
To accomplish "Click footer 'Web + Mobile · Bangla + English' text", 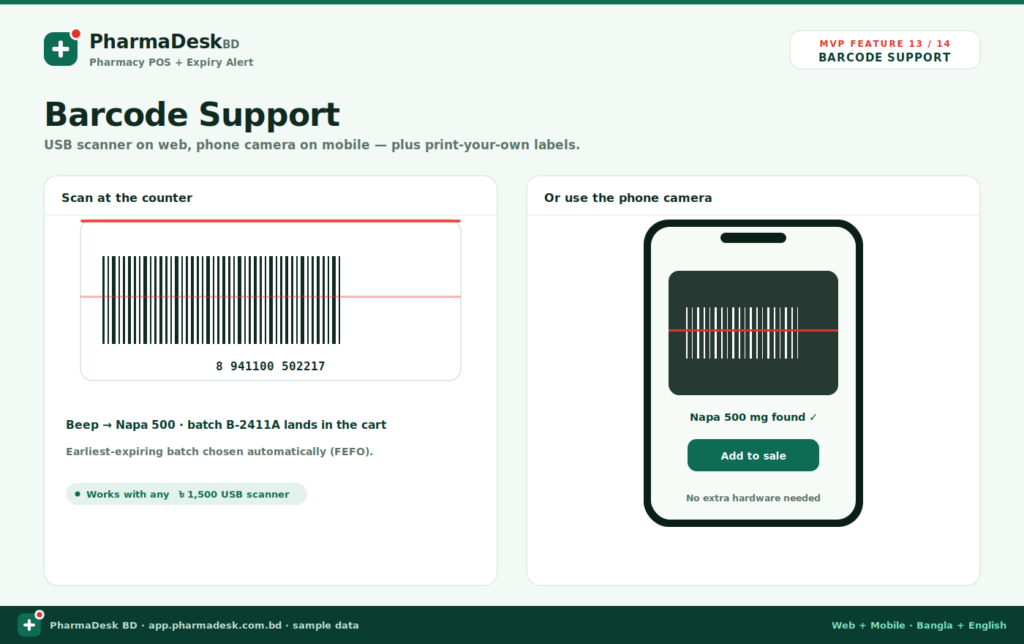I will (919, 625).
